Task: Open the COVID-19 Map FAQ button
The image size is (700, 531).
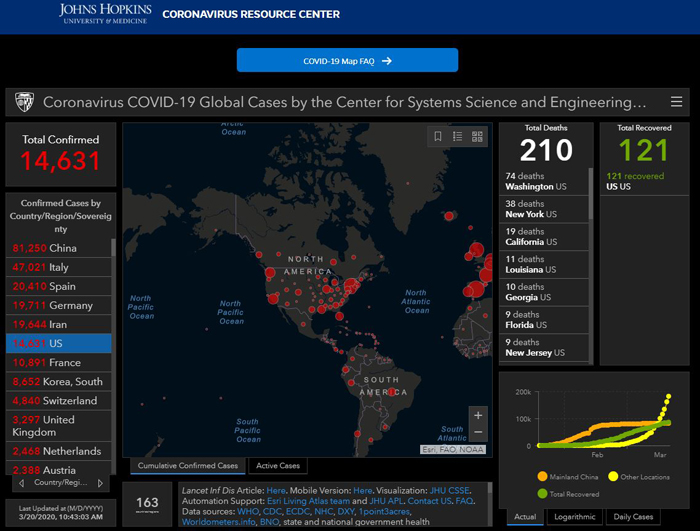Action: click(347, 60)
